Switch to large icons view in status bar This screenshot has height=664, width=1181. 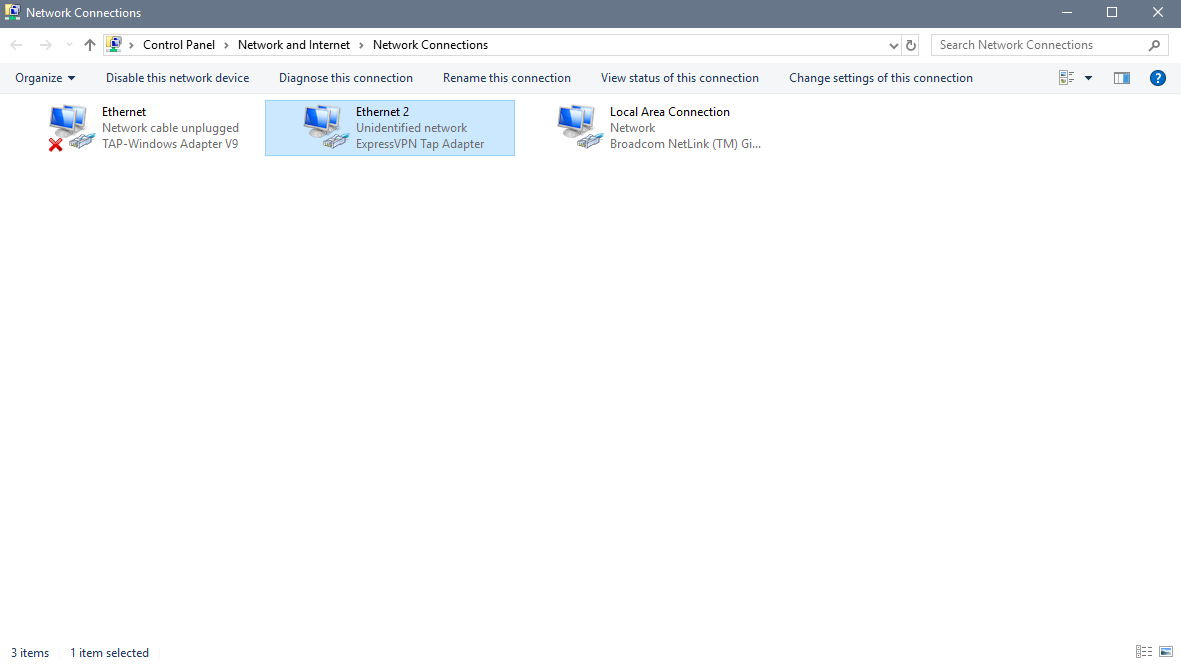click(1166, 652)
